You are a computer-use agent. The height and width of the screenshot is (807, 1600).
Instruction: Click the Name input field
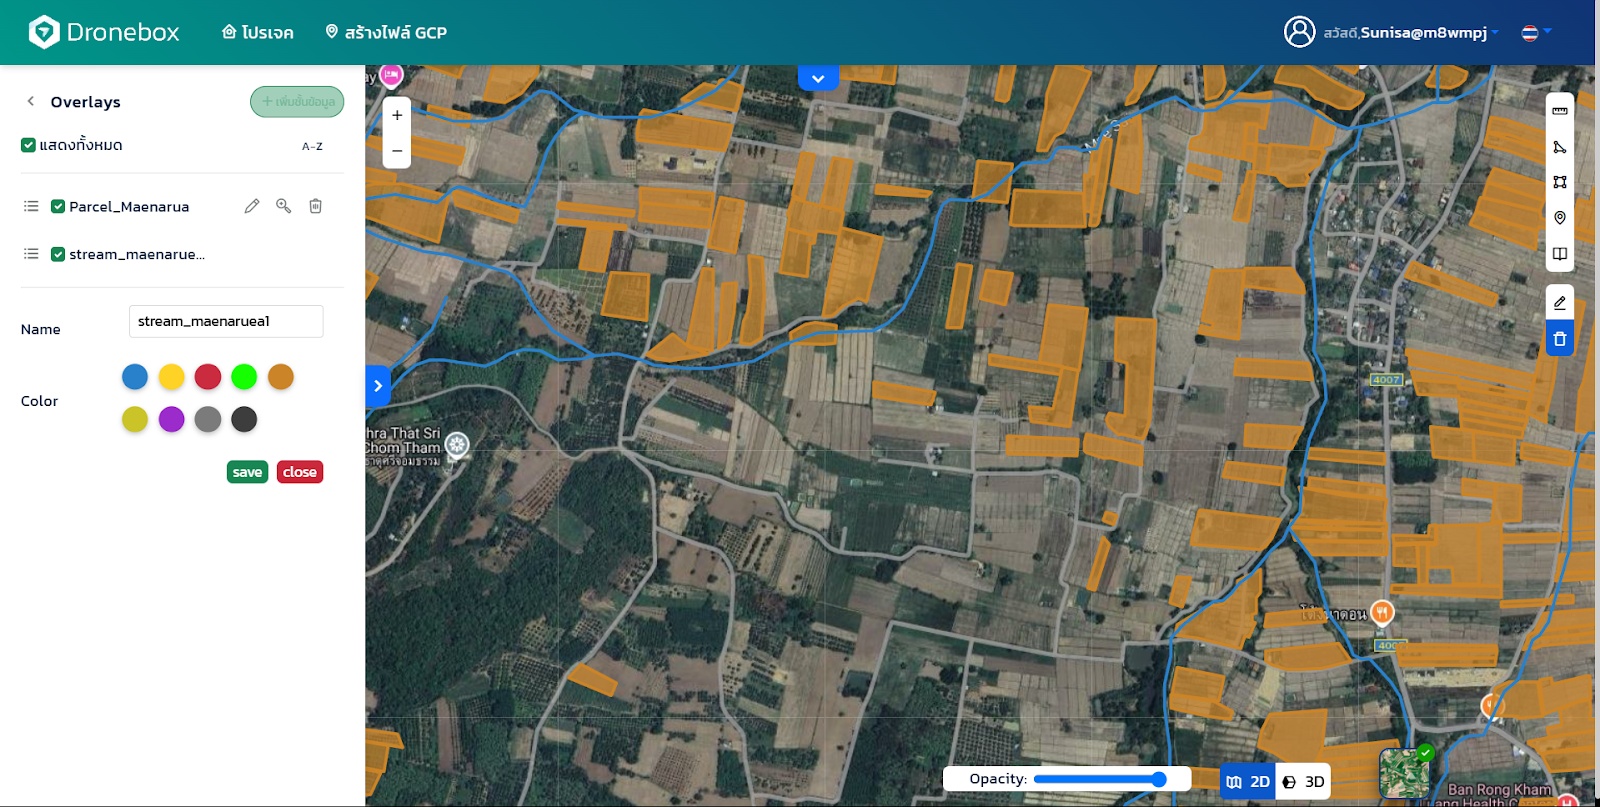coord(226,321)
